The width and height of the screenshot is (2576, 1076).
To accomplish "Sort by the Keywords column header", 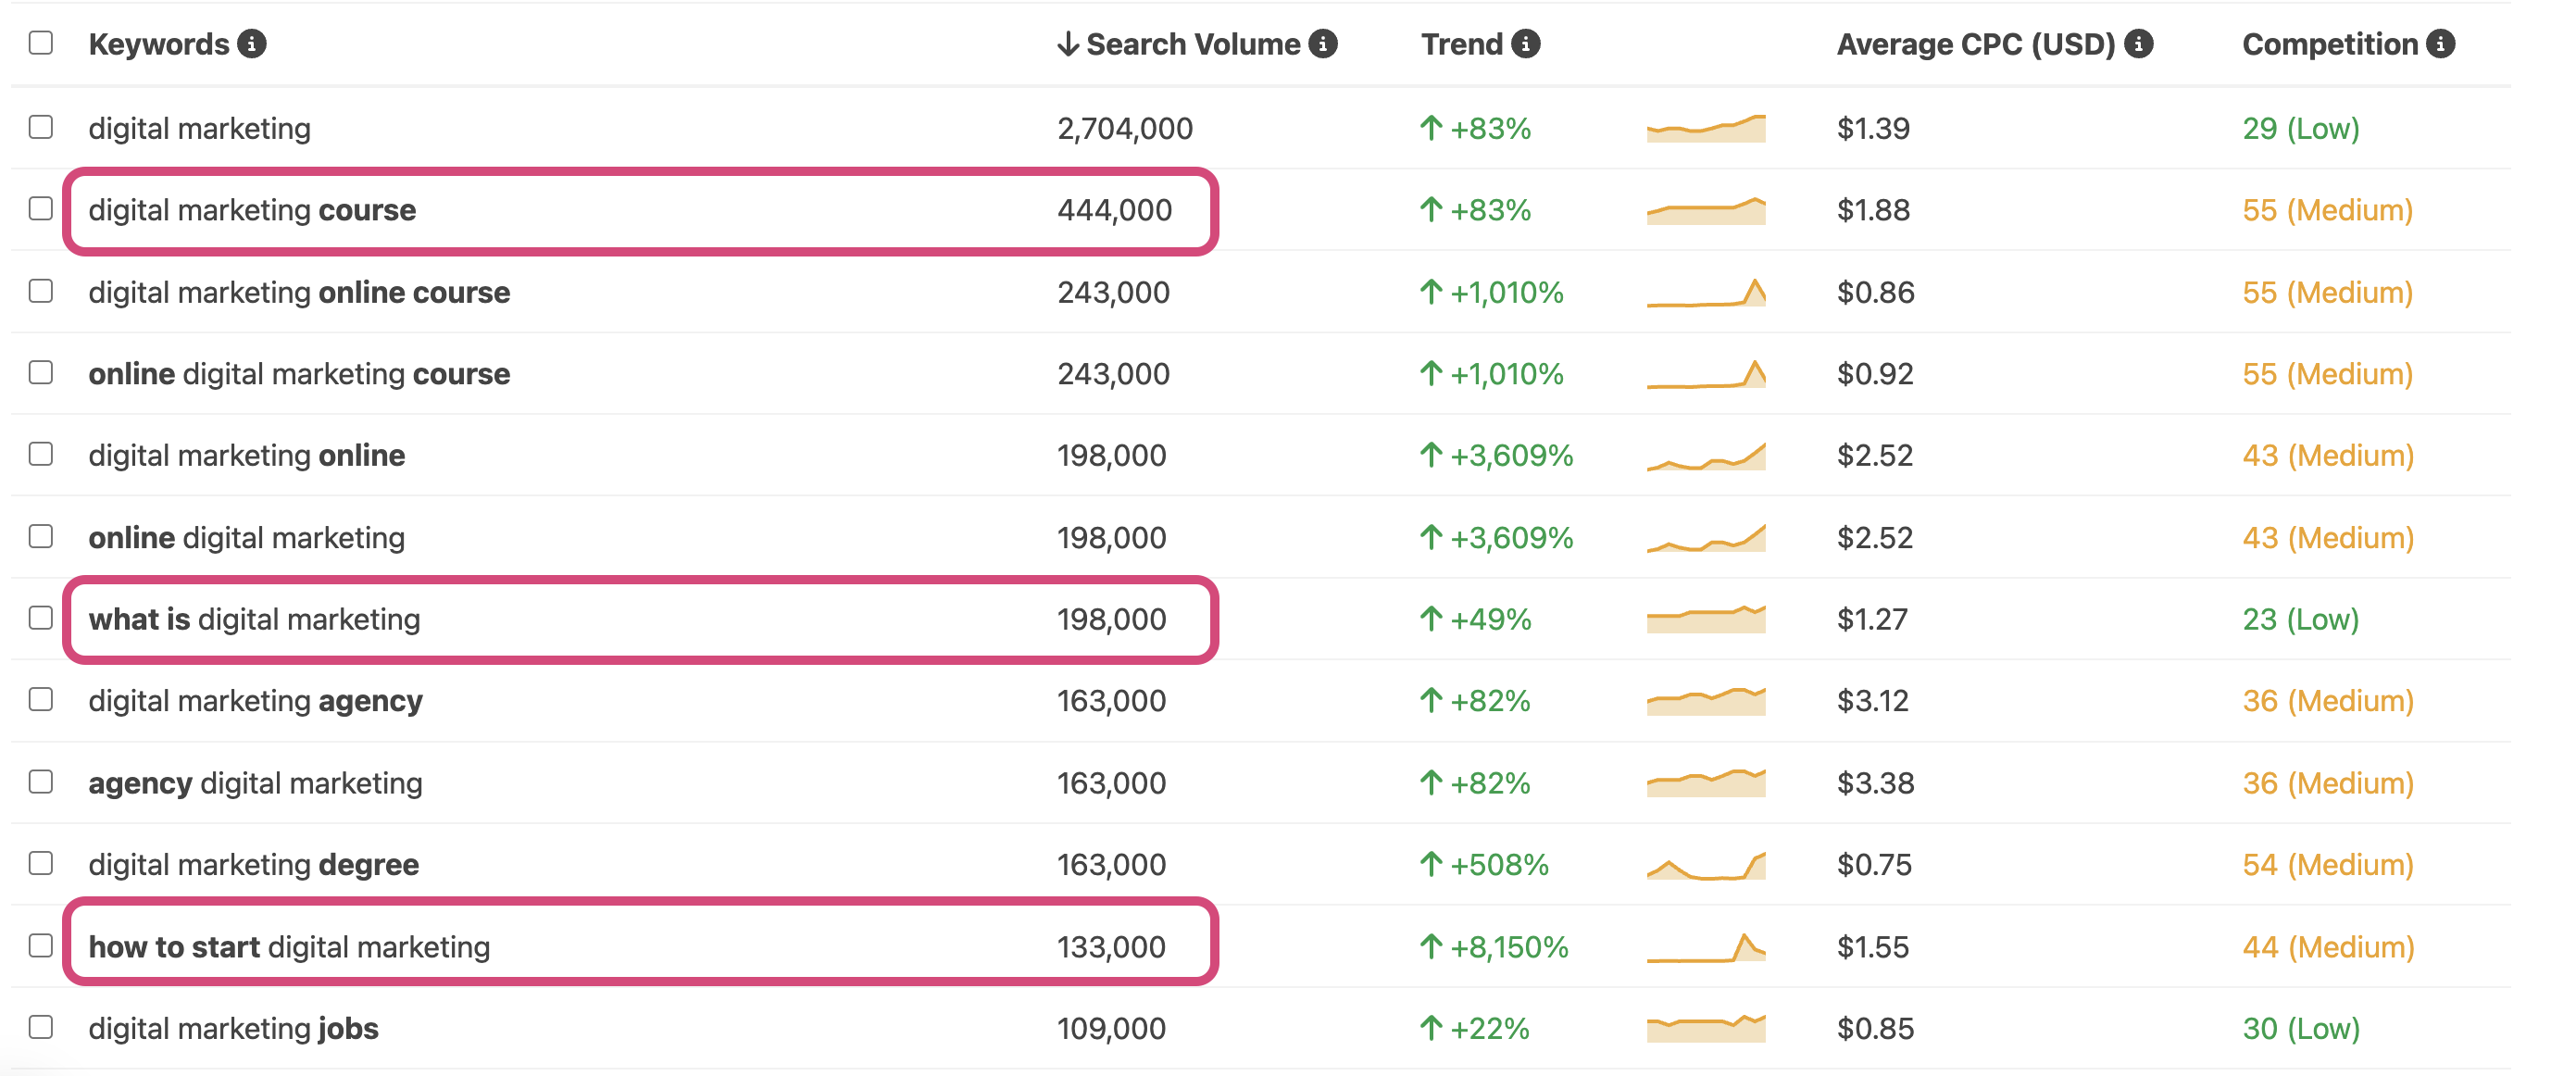I will point(159,44).
